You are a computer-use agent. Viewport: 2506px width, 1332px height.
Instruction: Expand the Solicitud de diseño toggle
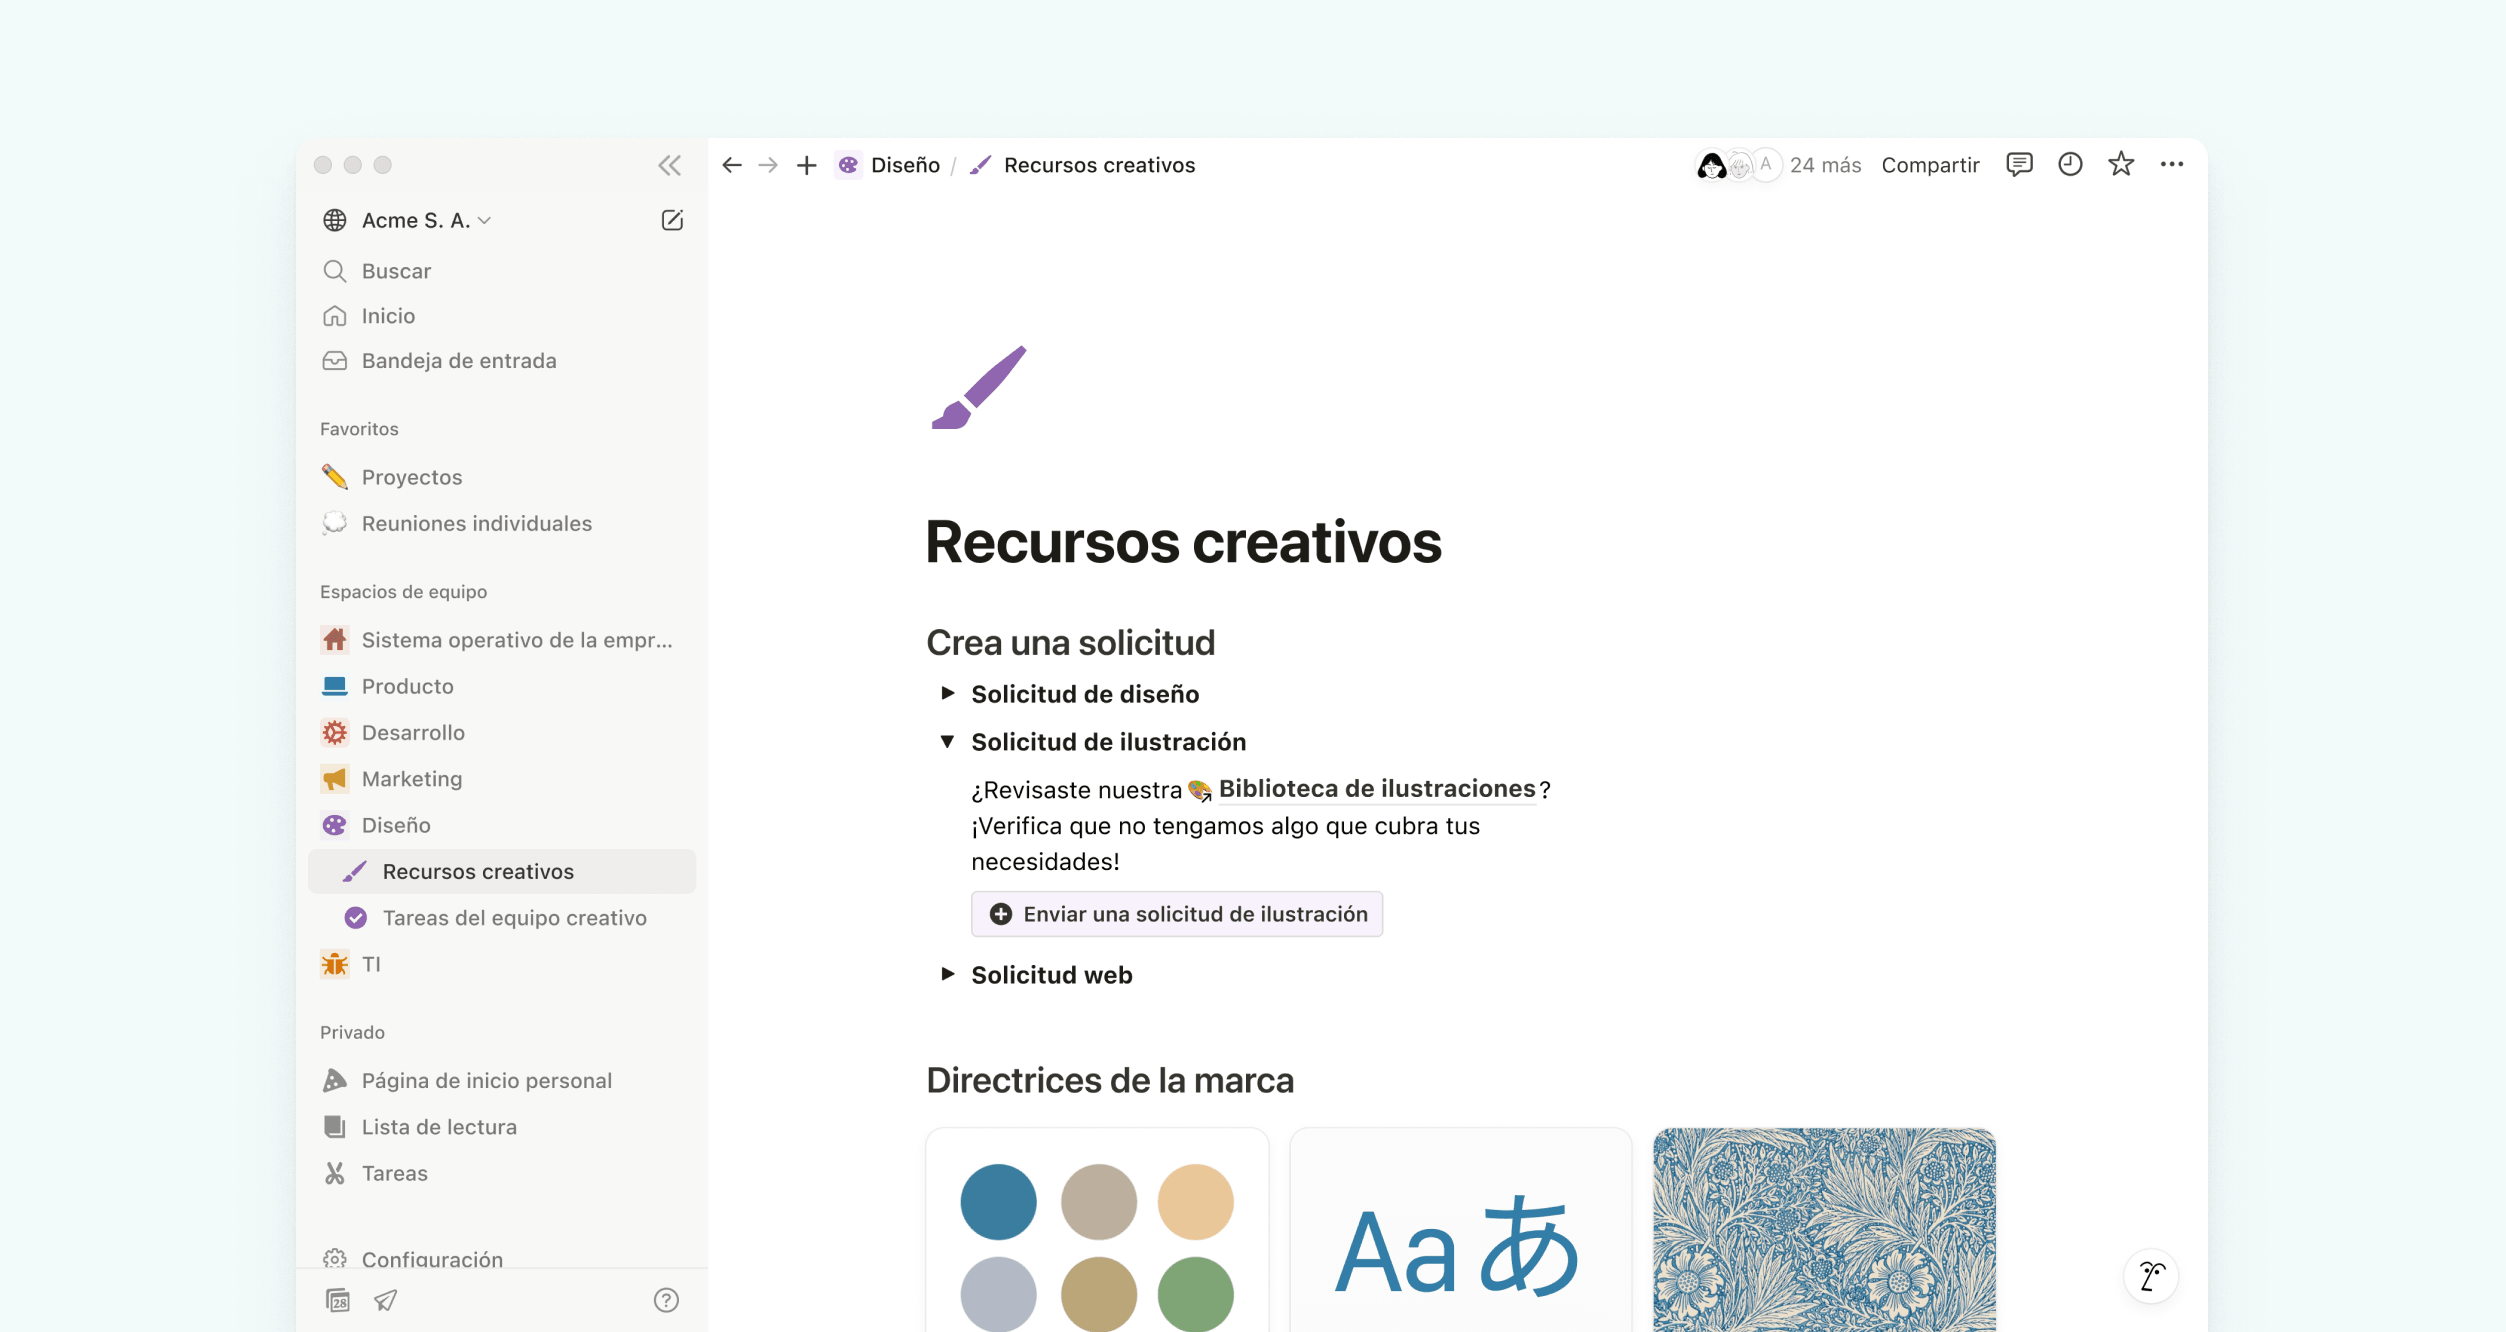(x=948, y=693)
